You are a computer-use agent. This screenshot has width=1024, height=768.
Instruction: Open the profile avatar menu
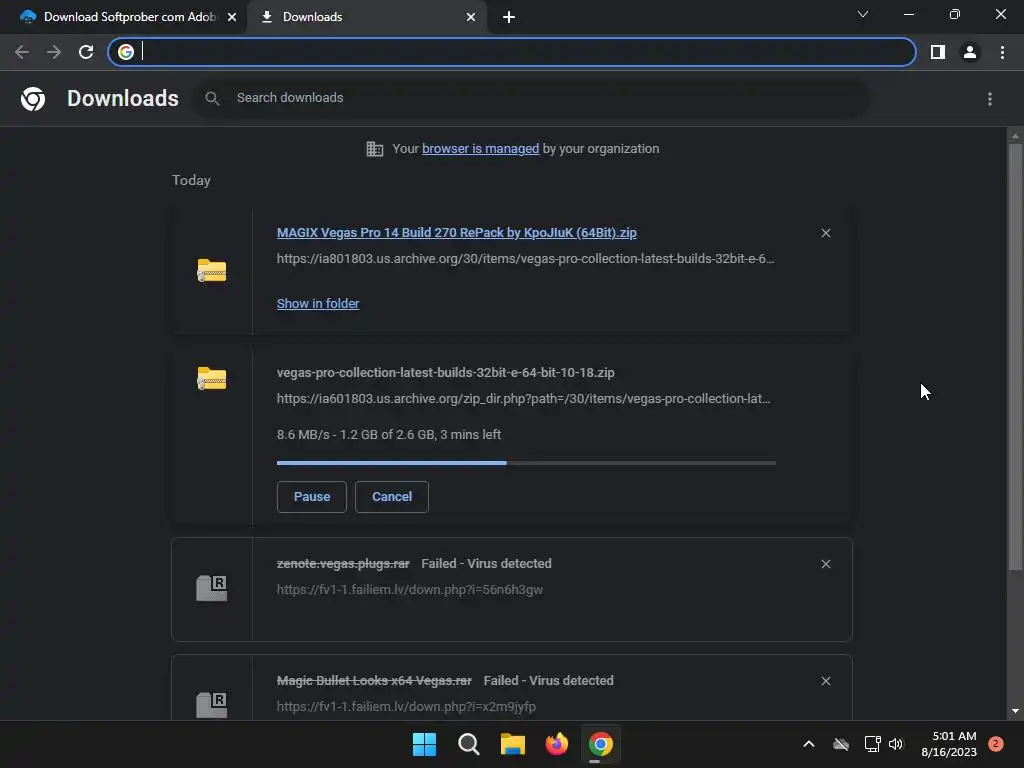click(x=970, y=52)
